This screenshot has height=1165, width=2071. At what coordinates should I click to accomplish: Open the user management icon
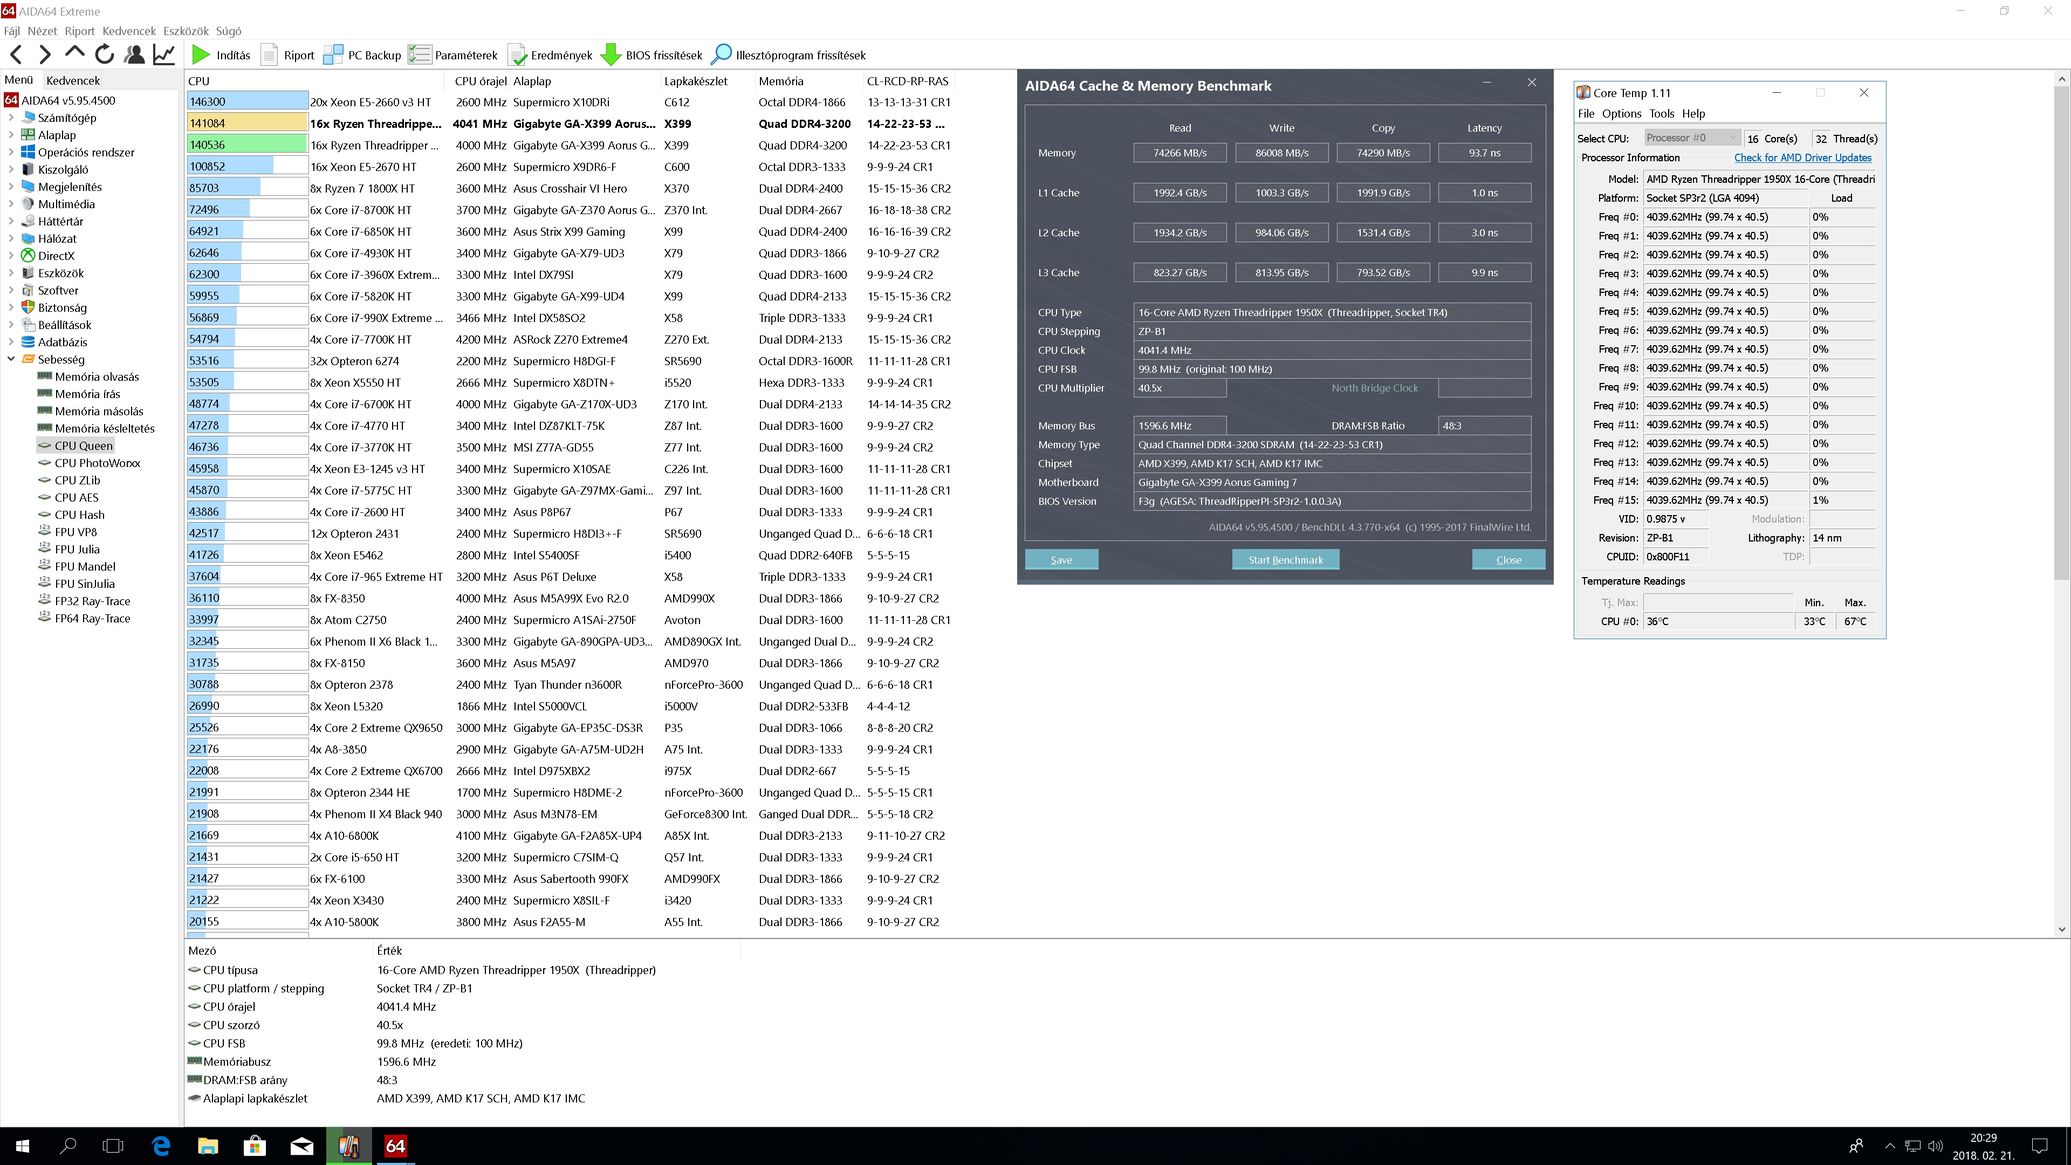coord(134,55)
